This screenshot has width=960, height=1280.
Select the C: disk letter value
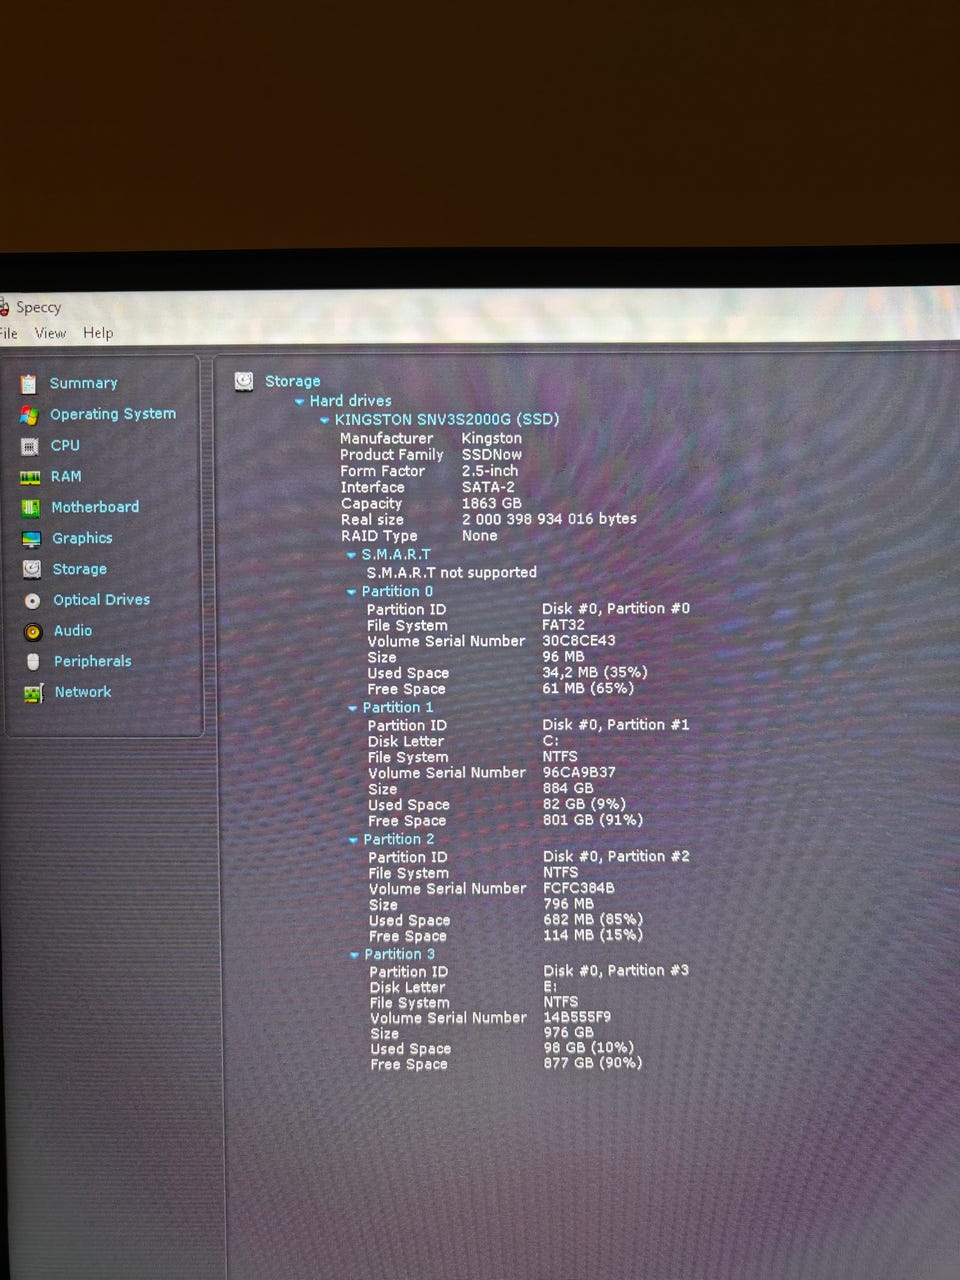[x=551, y=740]
